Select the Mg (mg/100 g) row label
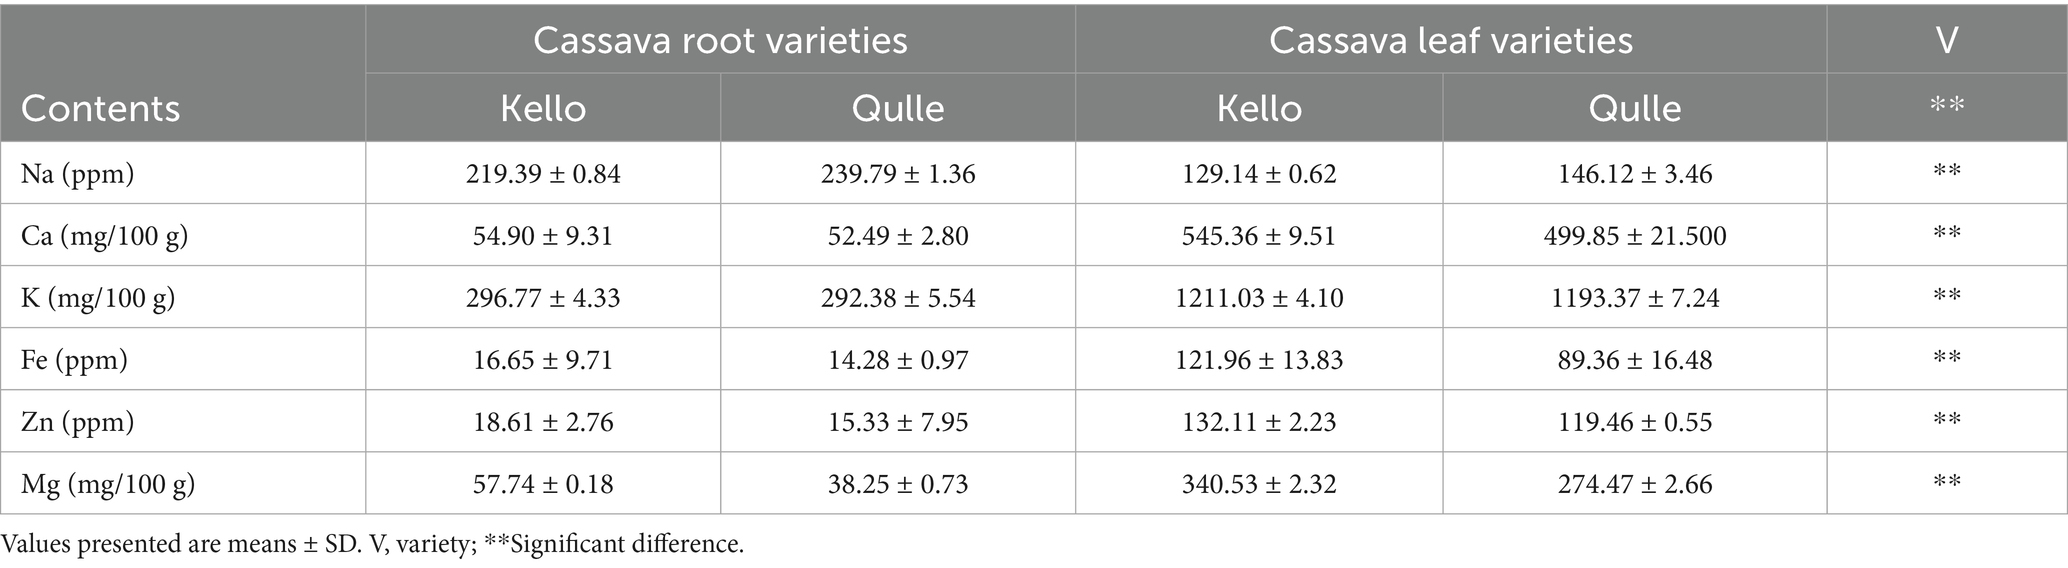The width and height of the screenshot is (2068, 568). click(108, 484)
